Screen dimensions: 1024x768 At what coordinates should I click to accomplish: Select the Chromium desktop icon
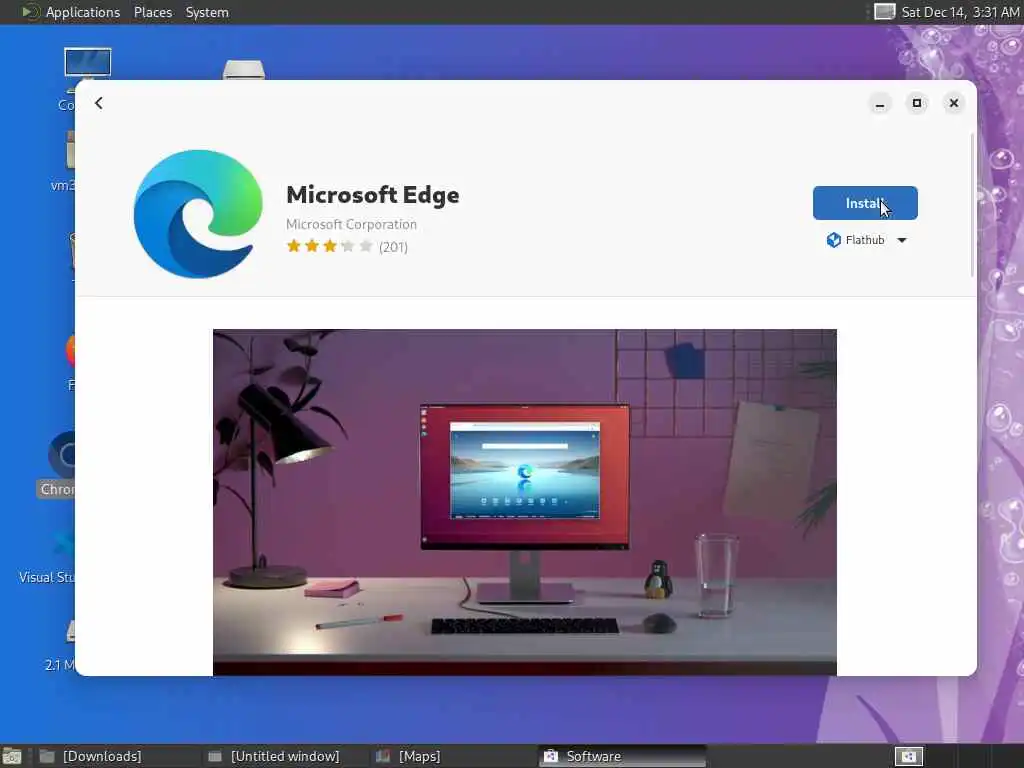pyautogui.click(x=57, y=464)
